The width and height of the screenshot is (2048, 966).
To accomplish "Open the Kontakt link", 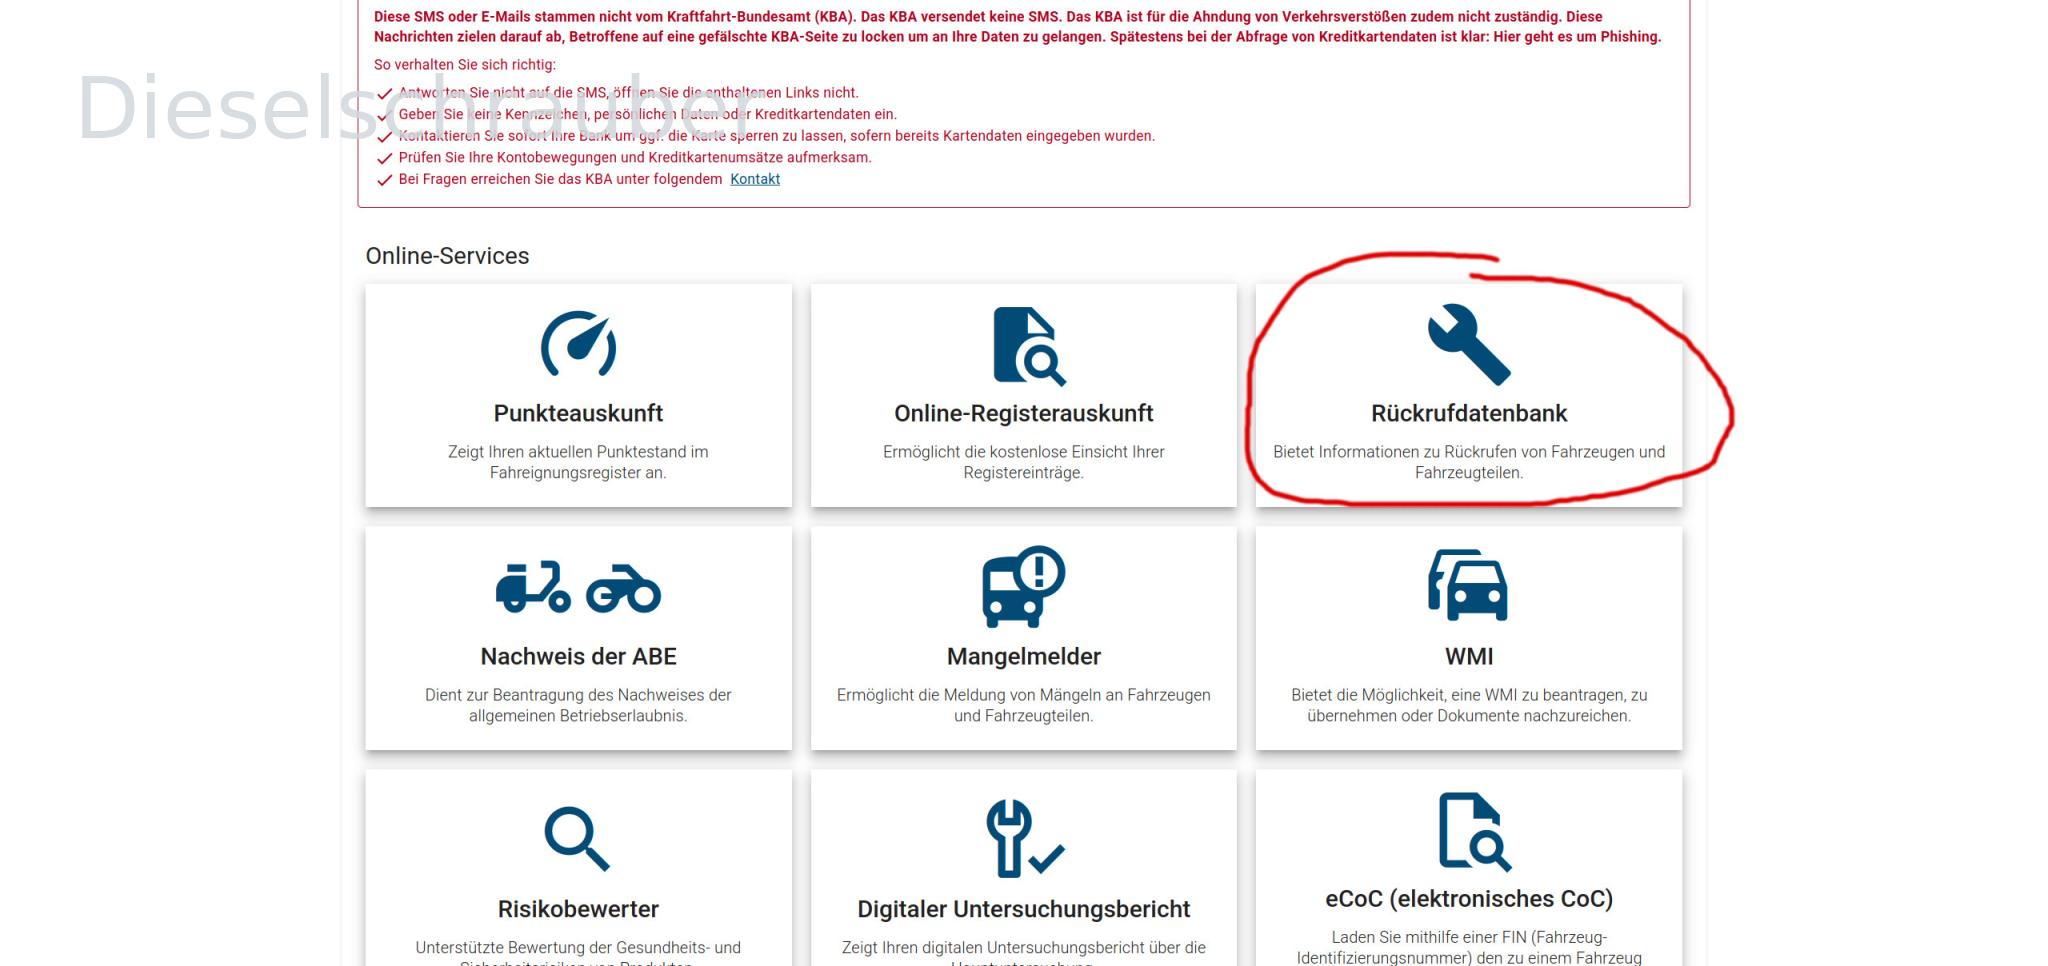I will (755, 179).
